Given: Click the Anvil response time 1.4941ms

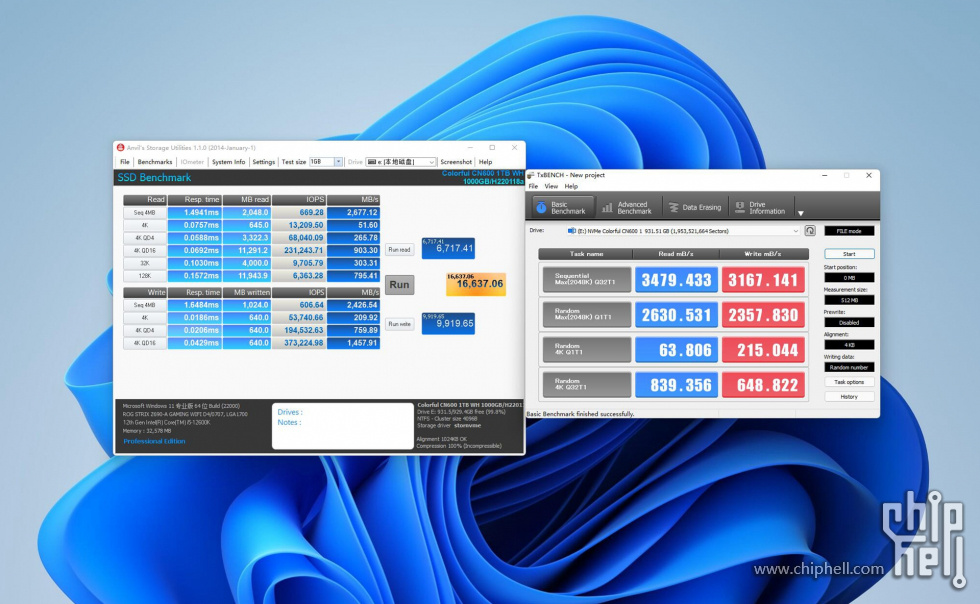Looking at the screenshot, I should click(194, 213).
